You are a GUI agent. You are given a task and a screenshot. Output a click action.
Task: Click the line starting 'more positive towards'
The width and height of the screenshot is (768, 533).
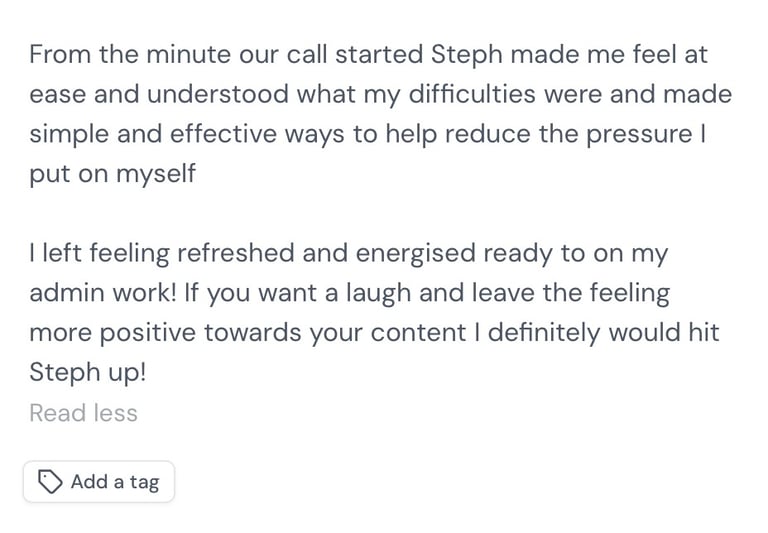coord(374,333)
